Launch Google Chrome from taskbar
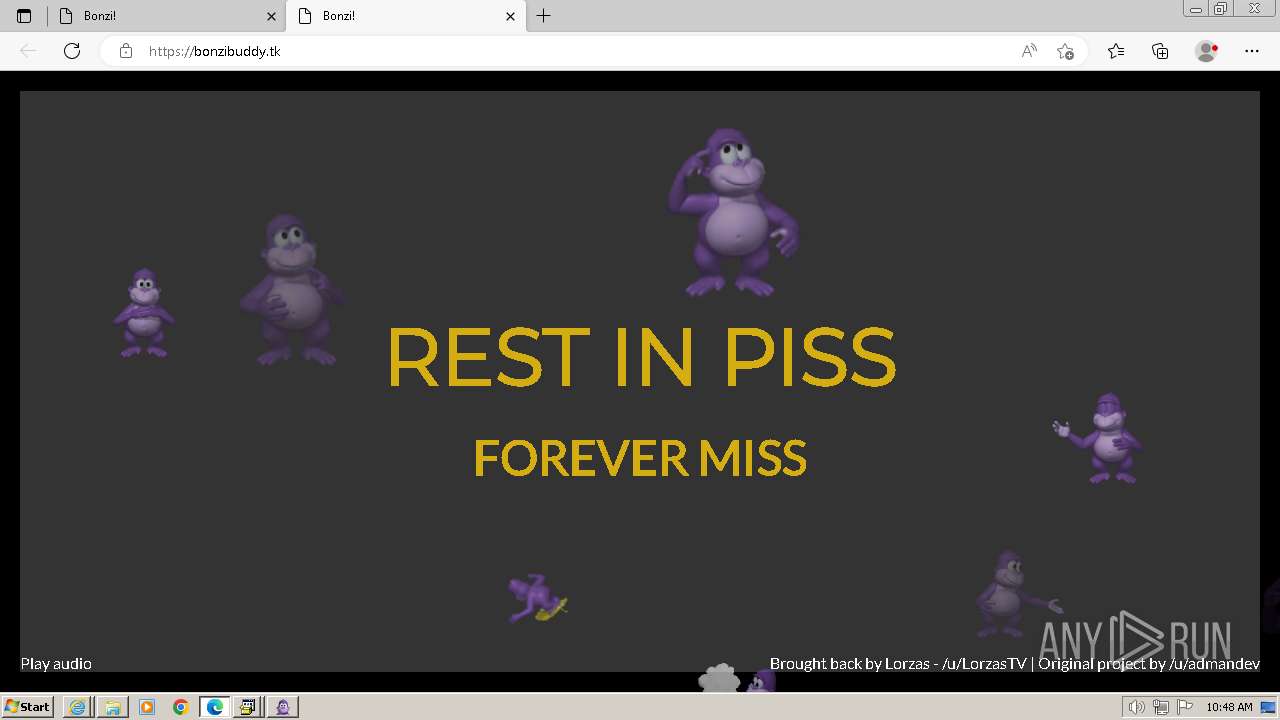 click(180, 707)
